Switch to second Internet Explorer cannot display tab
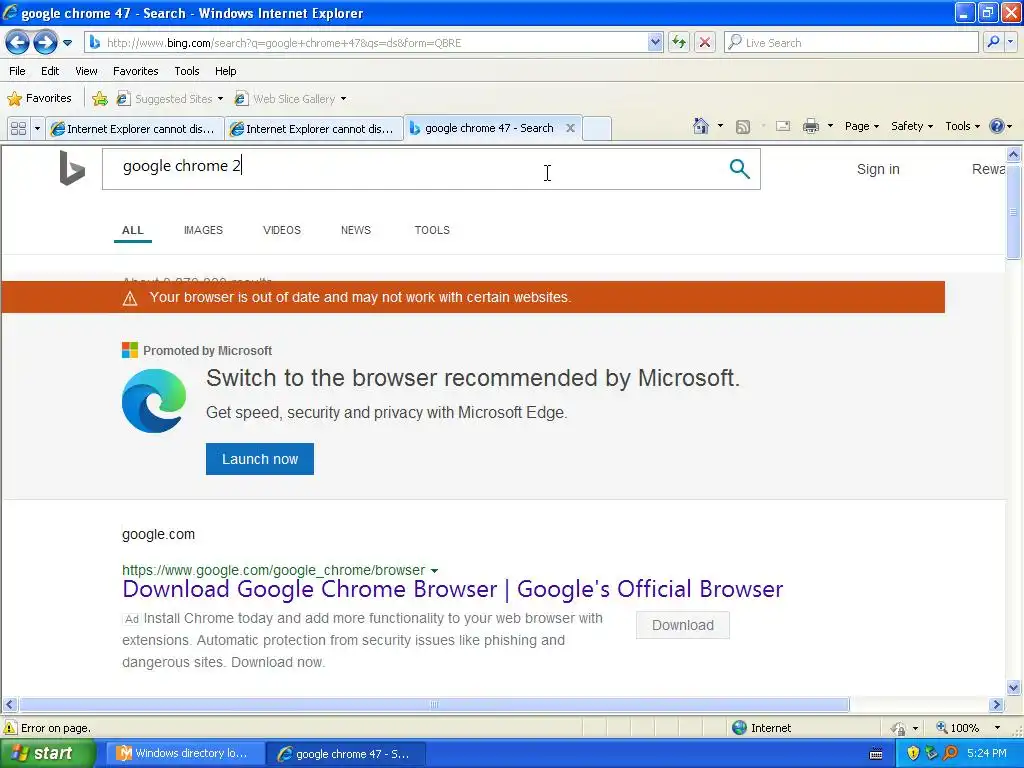The image size is (1024, 768). coord(314,129)
